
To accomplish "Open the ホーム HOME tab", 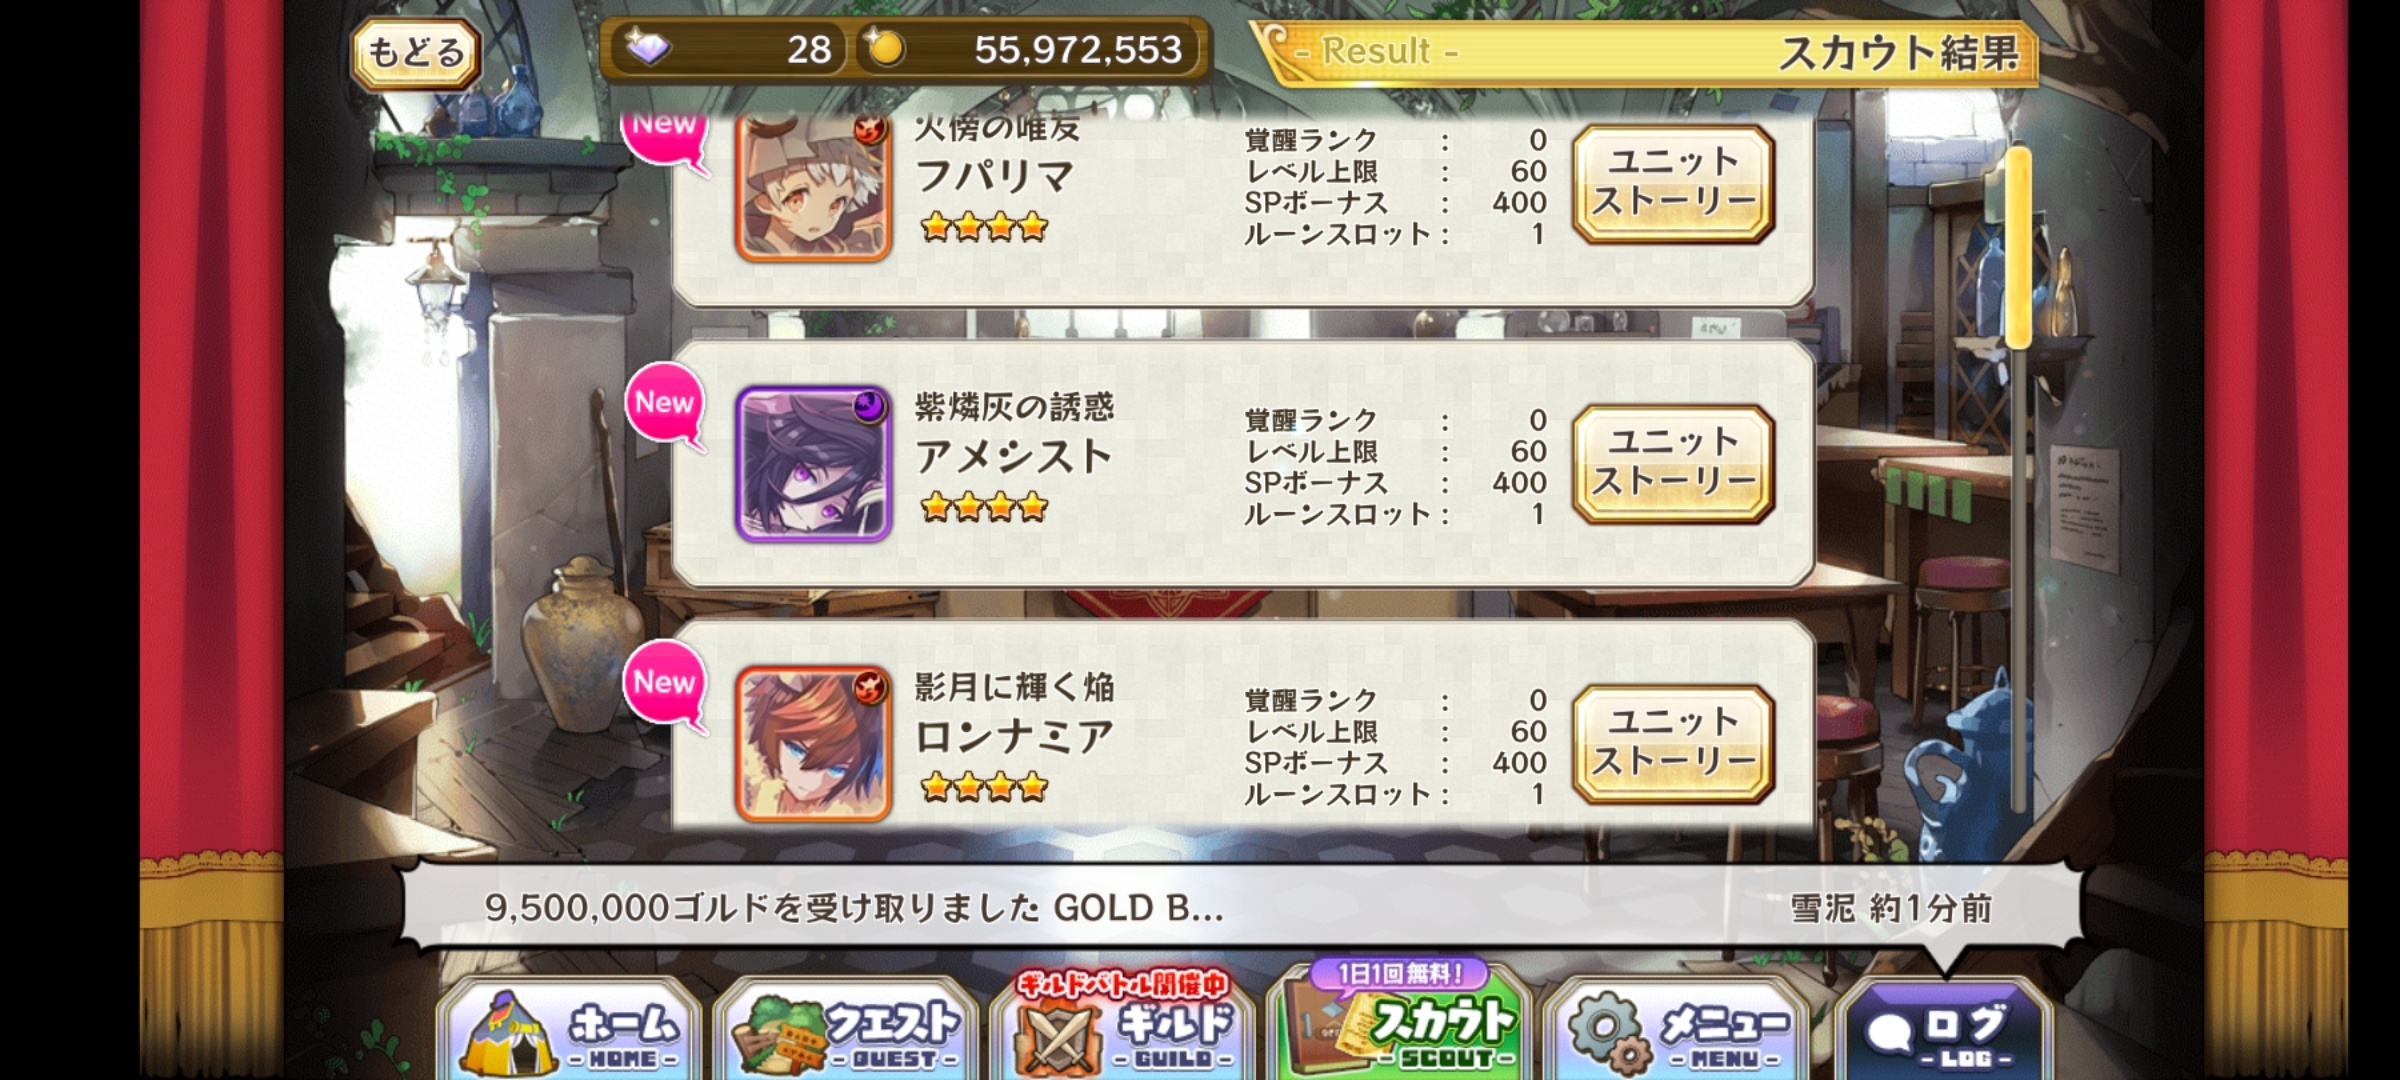I will click(569, 1030).
